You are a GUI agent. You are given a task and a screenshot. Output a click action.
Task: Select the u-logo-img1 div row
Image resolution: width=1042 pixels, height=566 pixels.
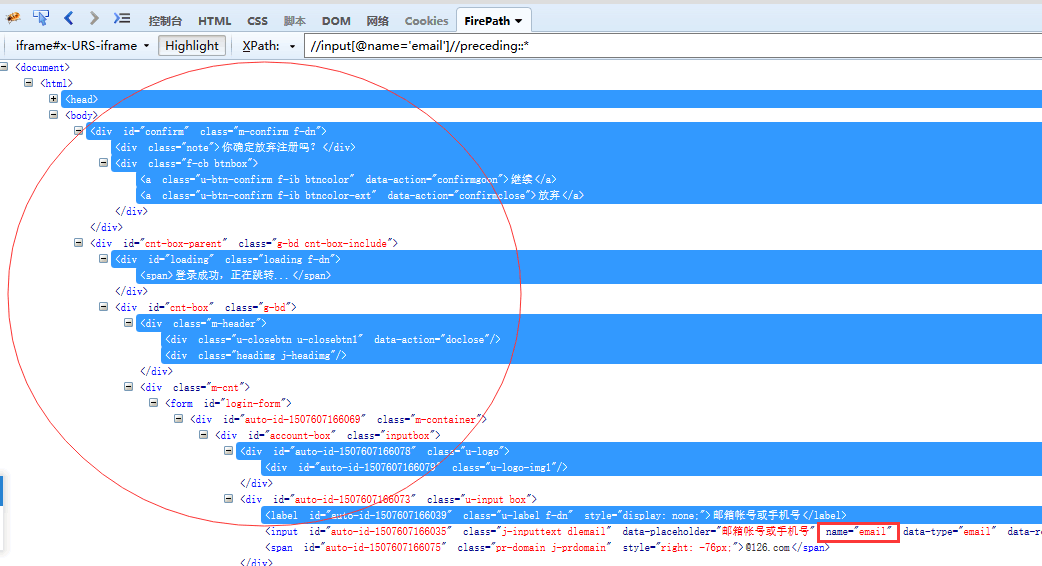(x=651, y=467)
